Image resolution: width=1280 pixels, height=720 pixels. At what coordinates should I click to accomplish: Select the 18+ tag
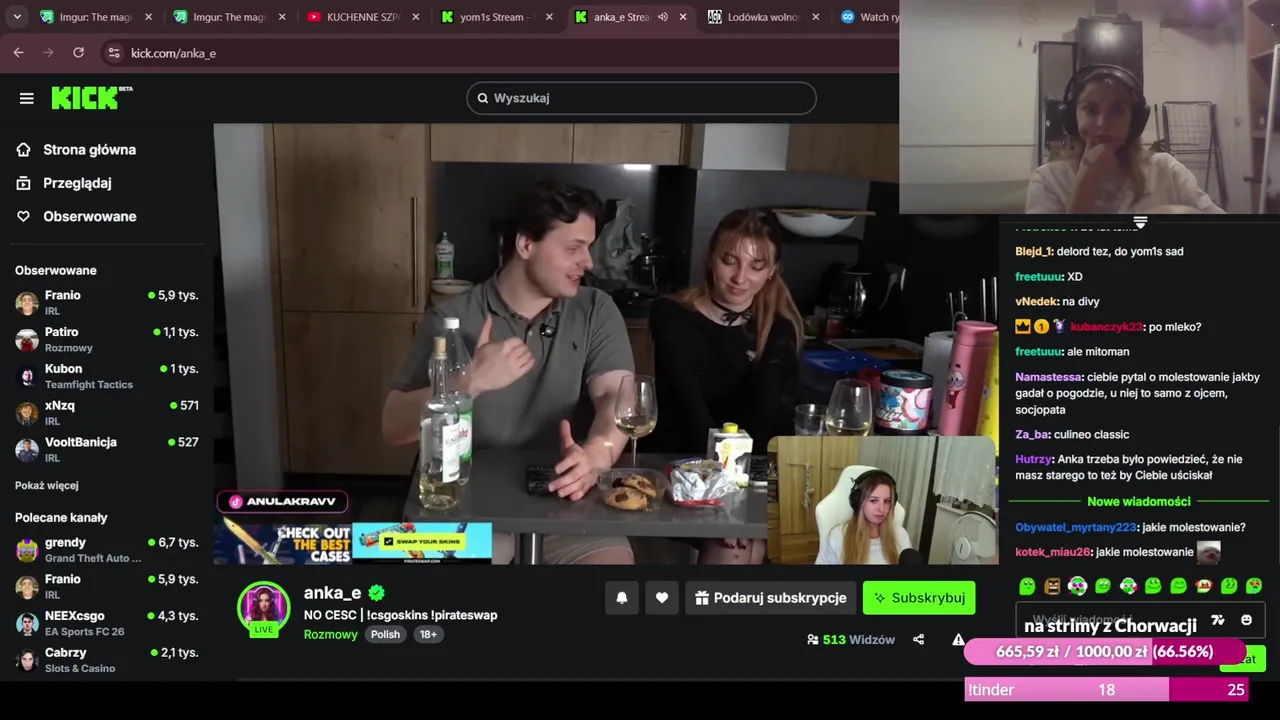click(428, 634)
